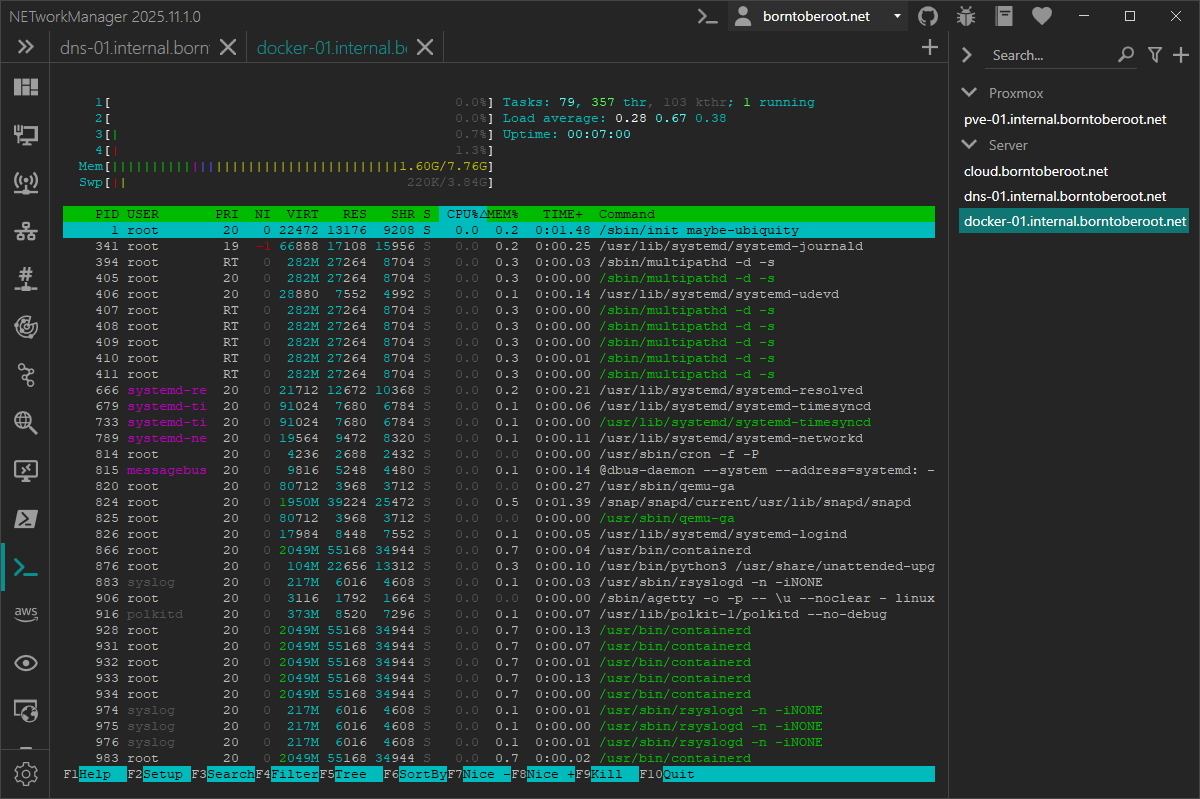Open the PowerShell tool in sidebar
Image resolution: width=1200 pixels, height=799 pixels.
(25, 519)
